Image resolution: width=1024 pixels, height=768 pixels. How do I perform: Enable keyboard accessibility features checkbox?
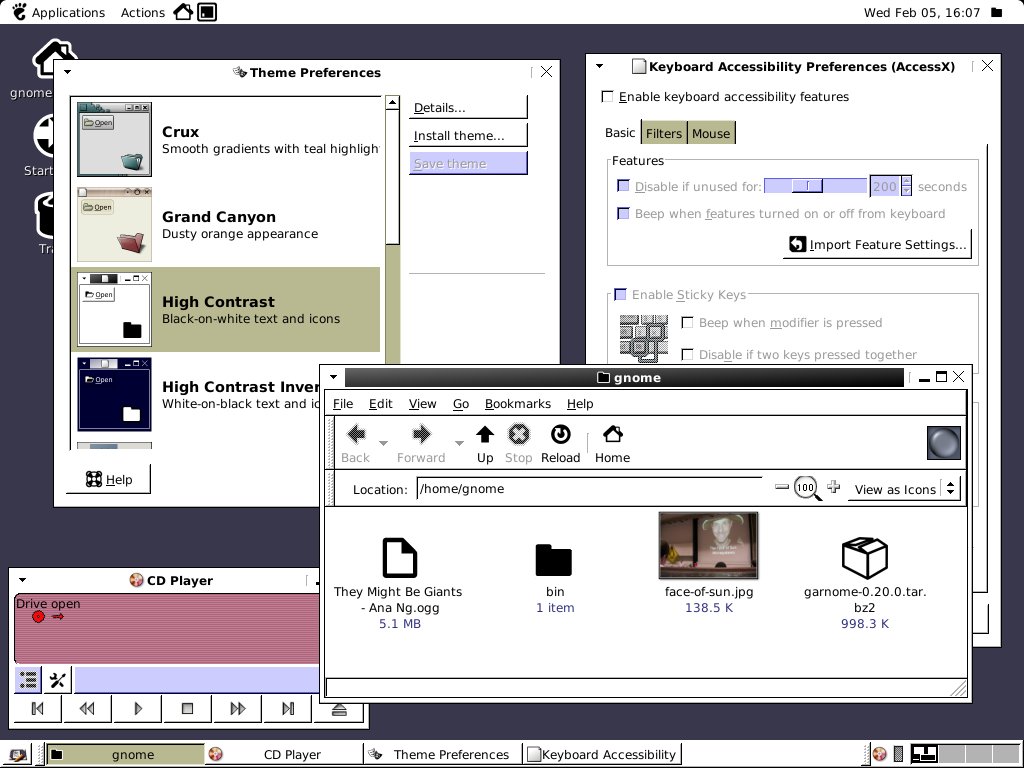pyautogui.click(x=607, y=97)
